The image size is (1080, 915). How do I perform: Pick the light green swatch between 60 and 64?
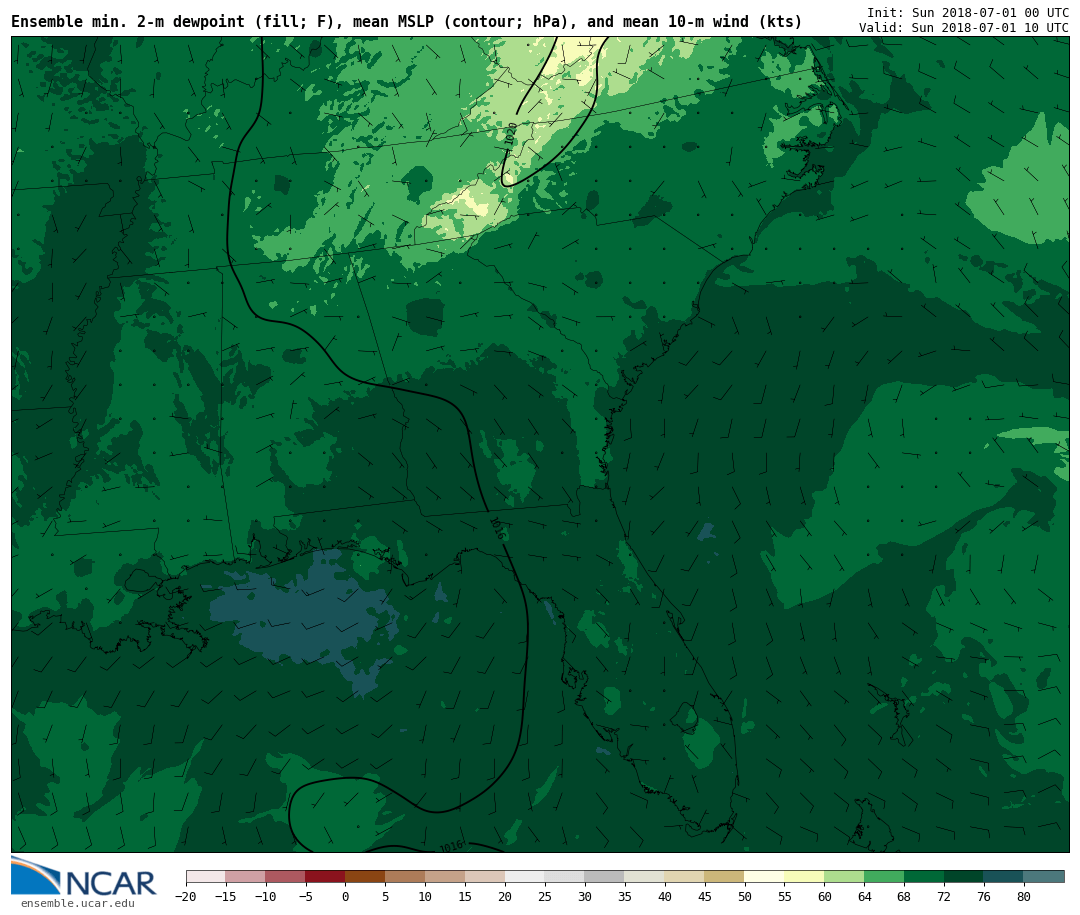(844, 877)
